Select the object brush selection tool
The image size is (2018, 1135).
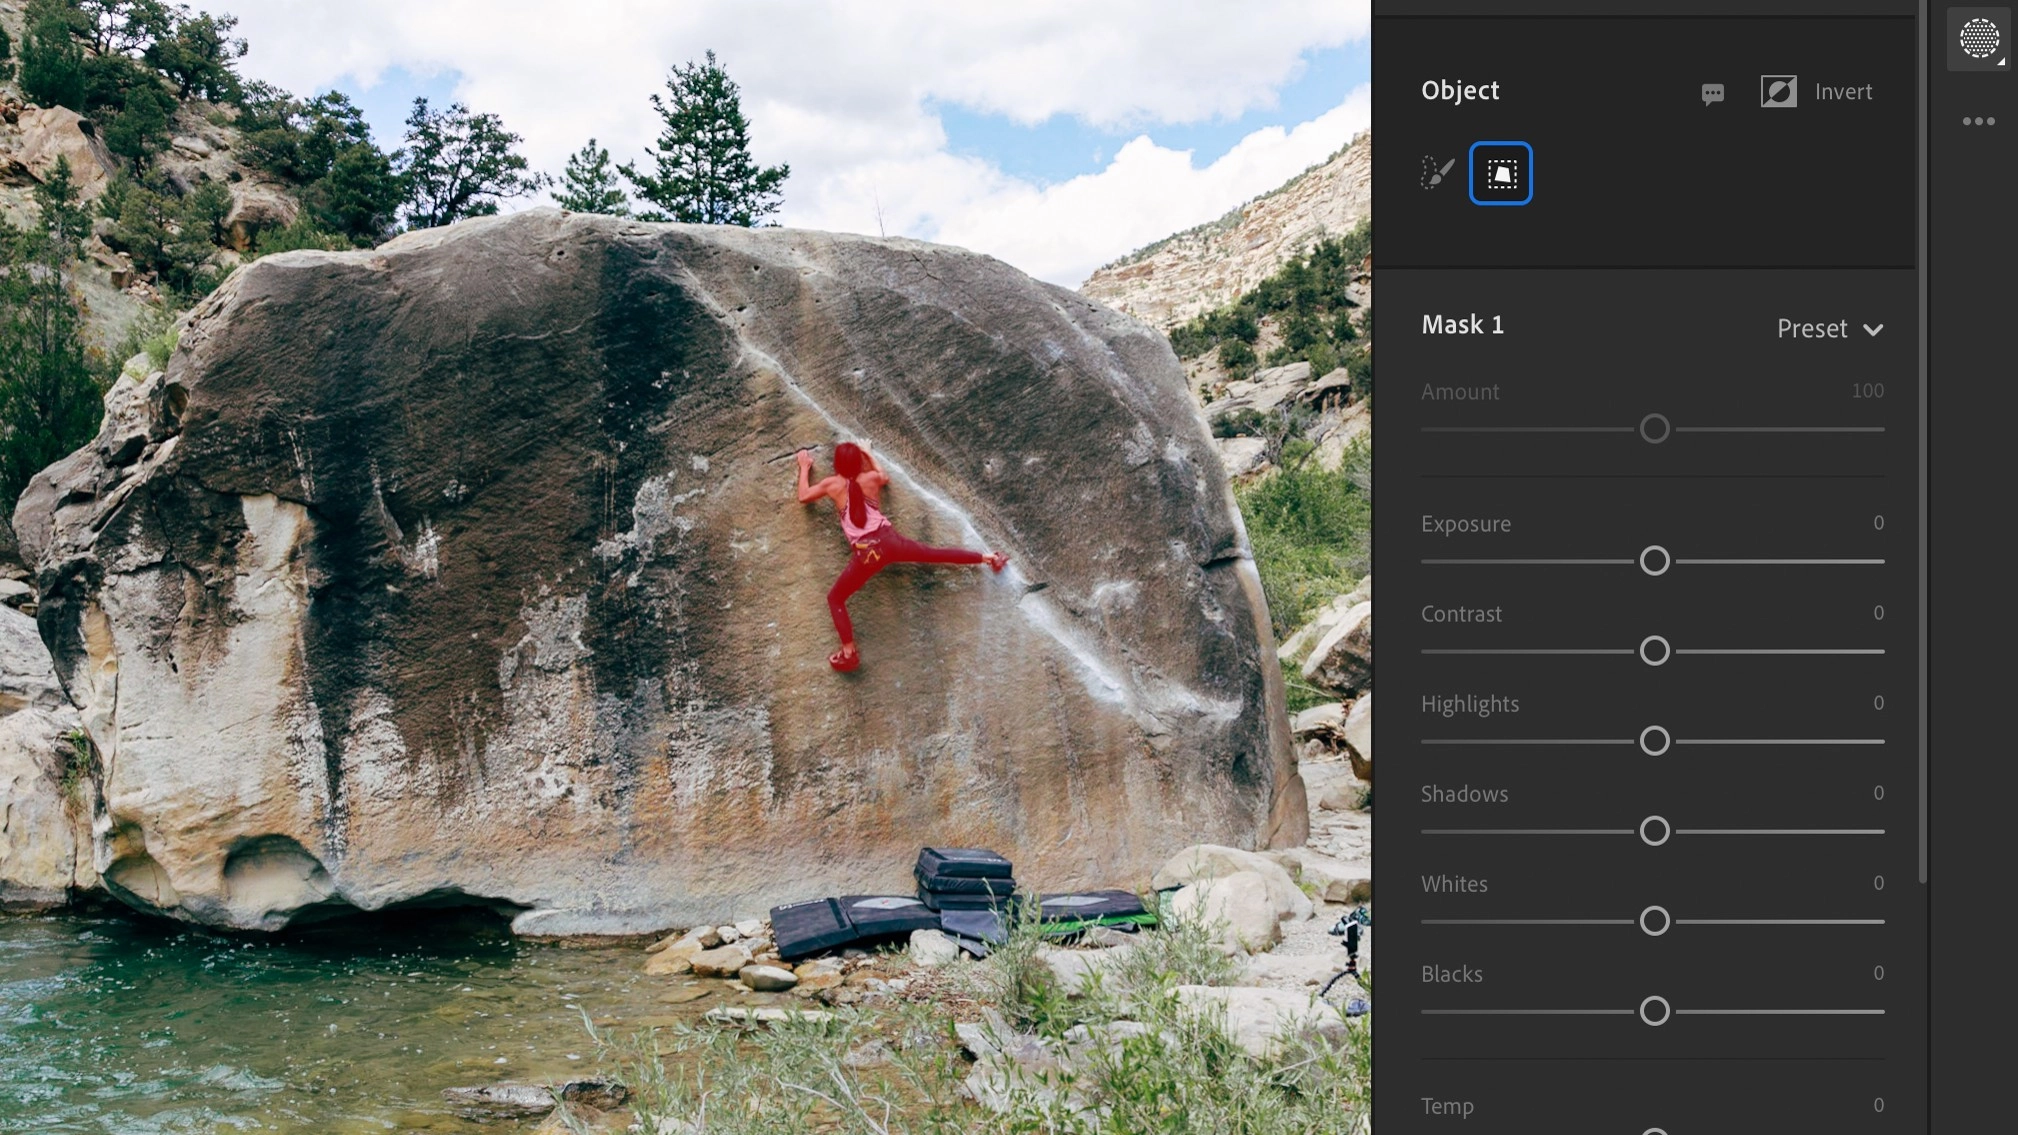[1437, 173]
